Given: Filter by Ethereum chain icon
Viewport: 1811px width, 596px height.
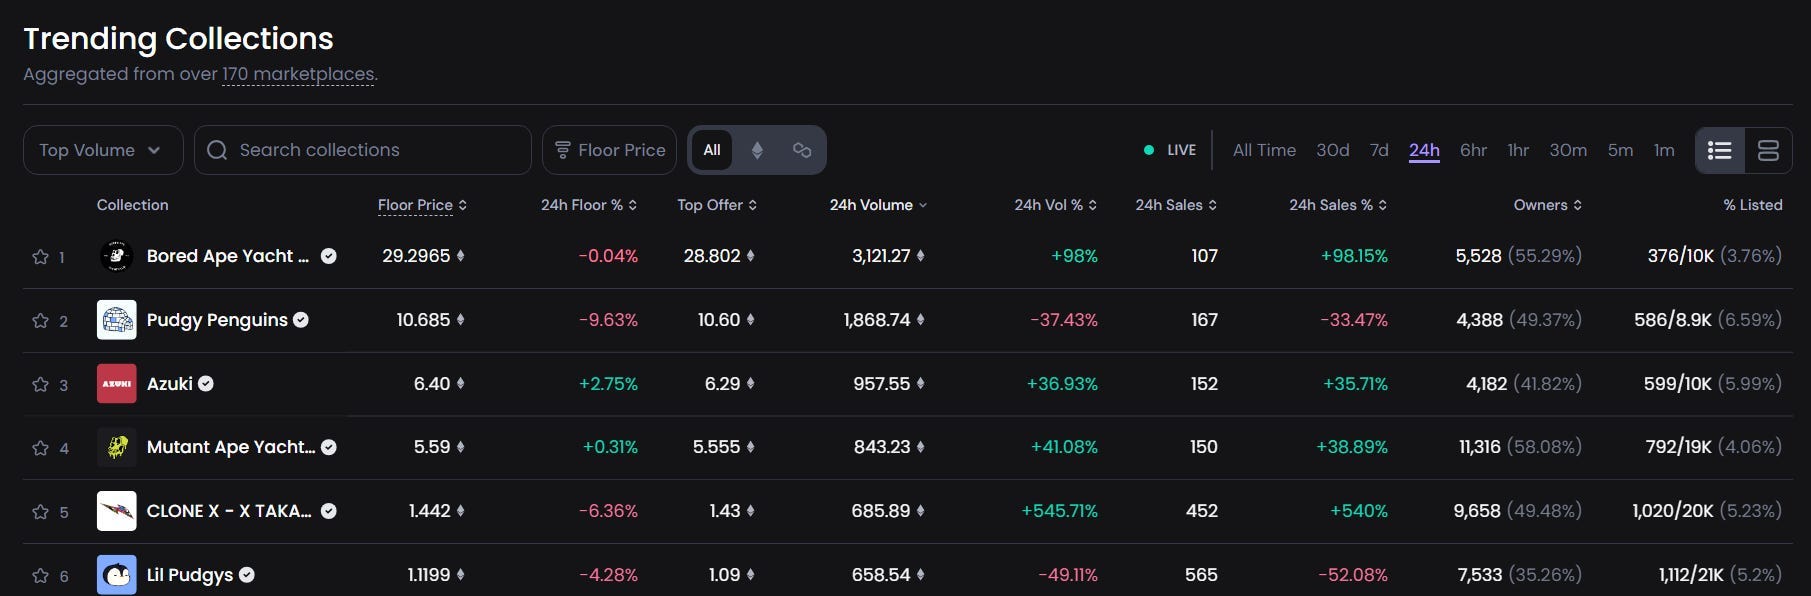Looking at the screenshot, I should coord(757,150).
